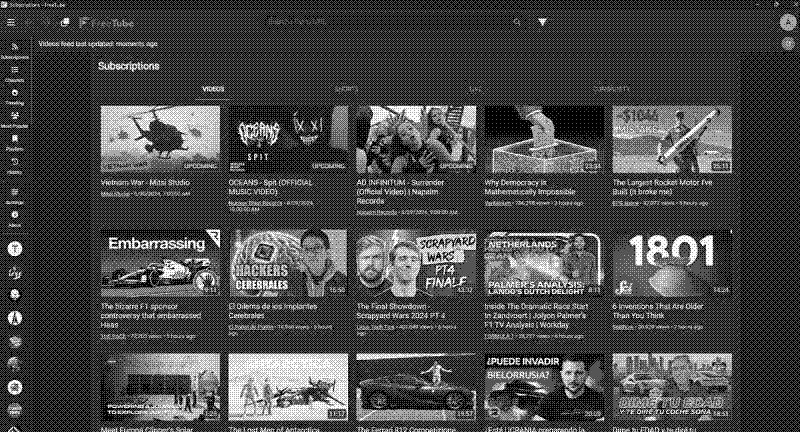
Task: Open Subscriptions in the sidebar
Action: coord(15,51)
